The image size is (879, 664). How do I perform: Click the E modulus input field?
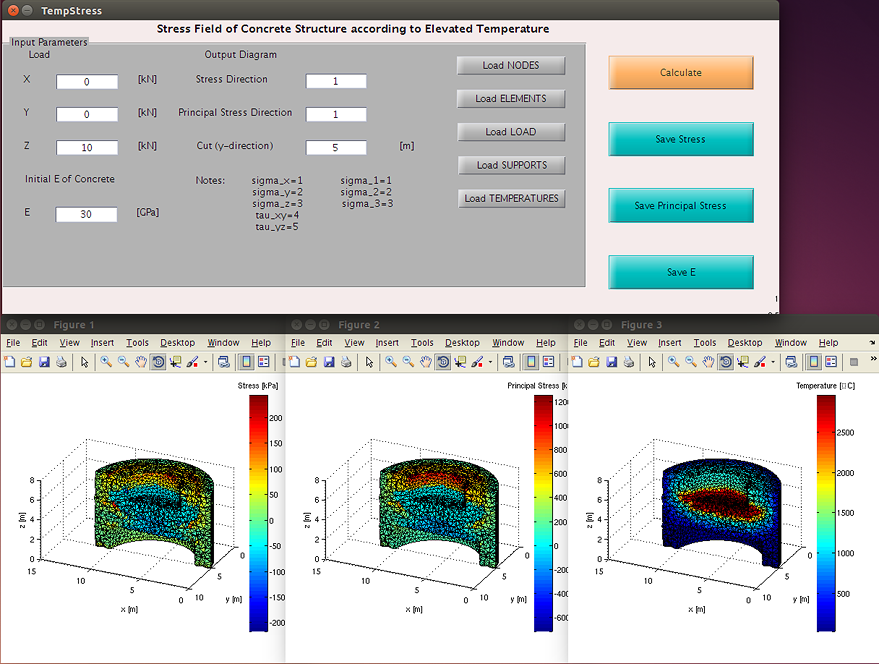click(86, 214)
